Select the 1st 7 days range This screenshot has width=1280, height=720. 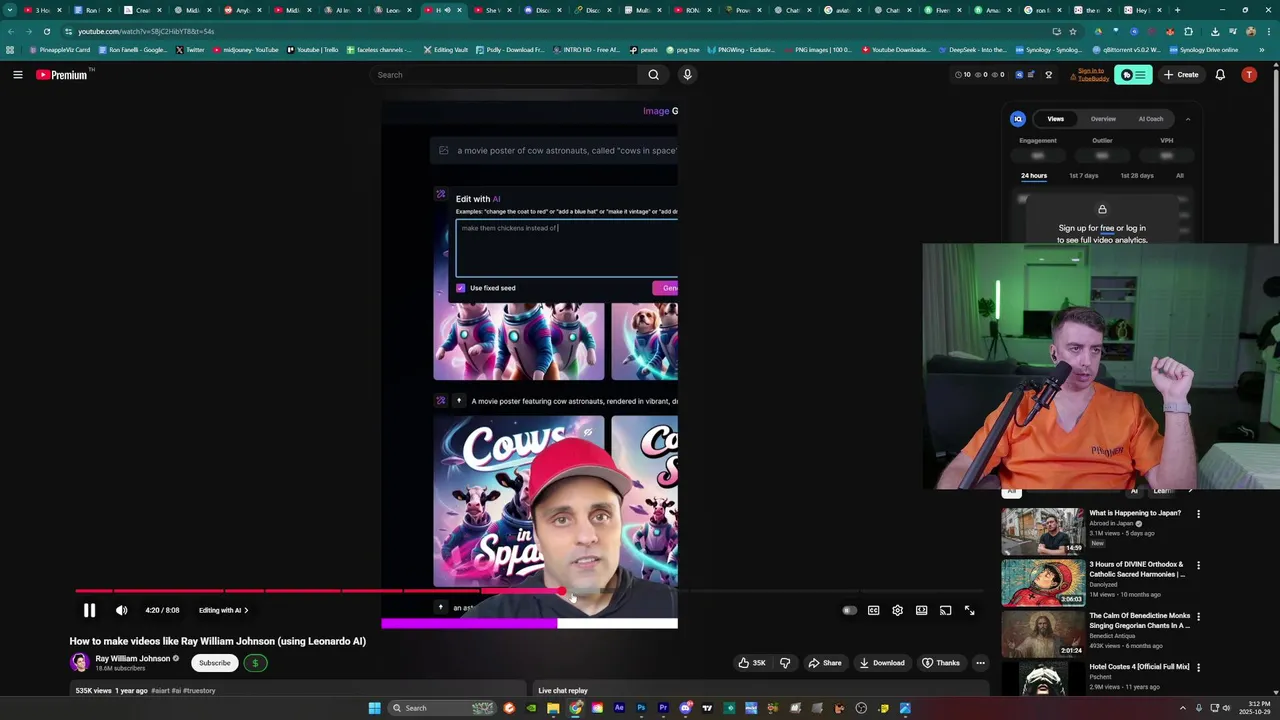tap(1083, 176)
